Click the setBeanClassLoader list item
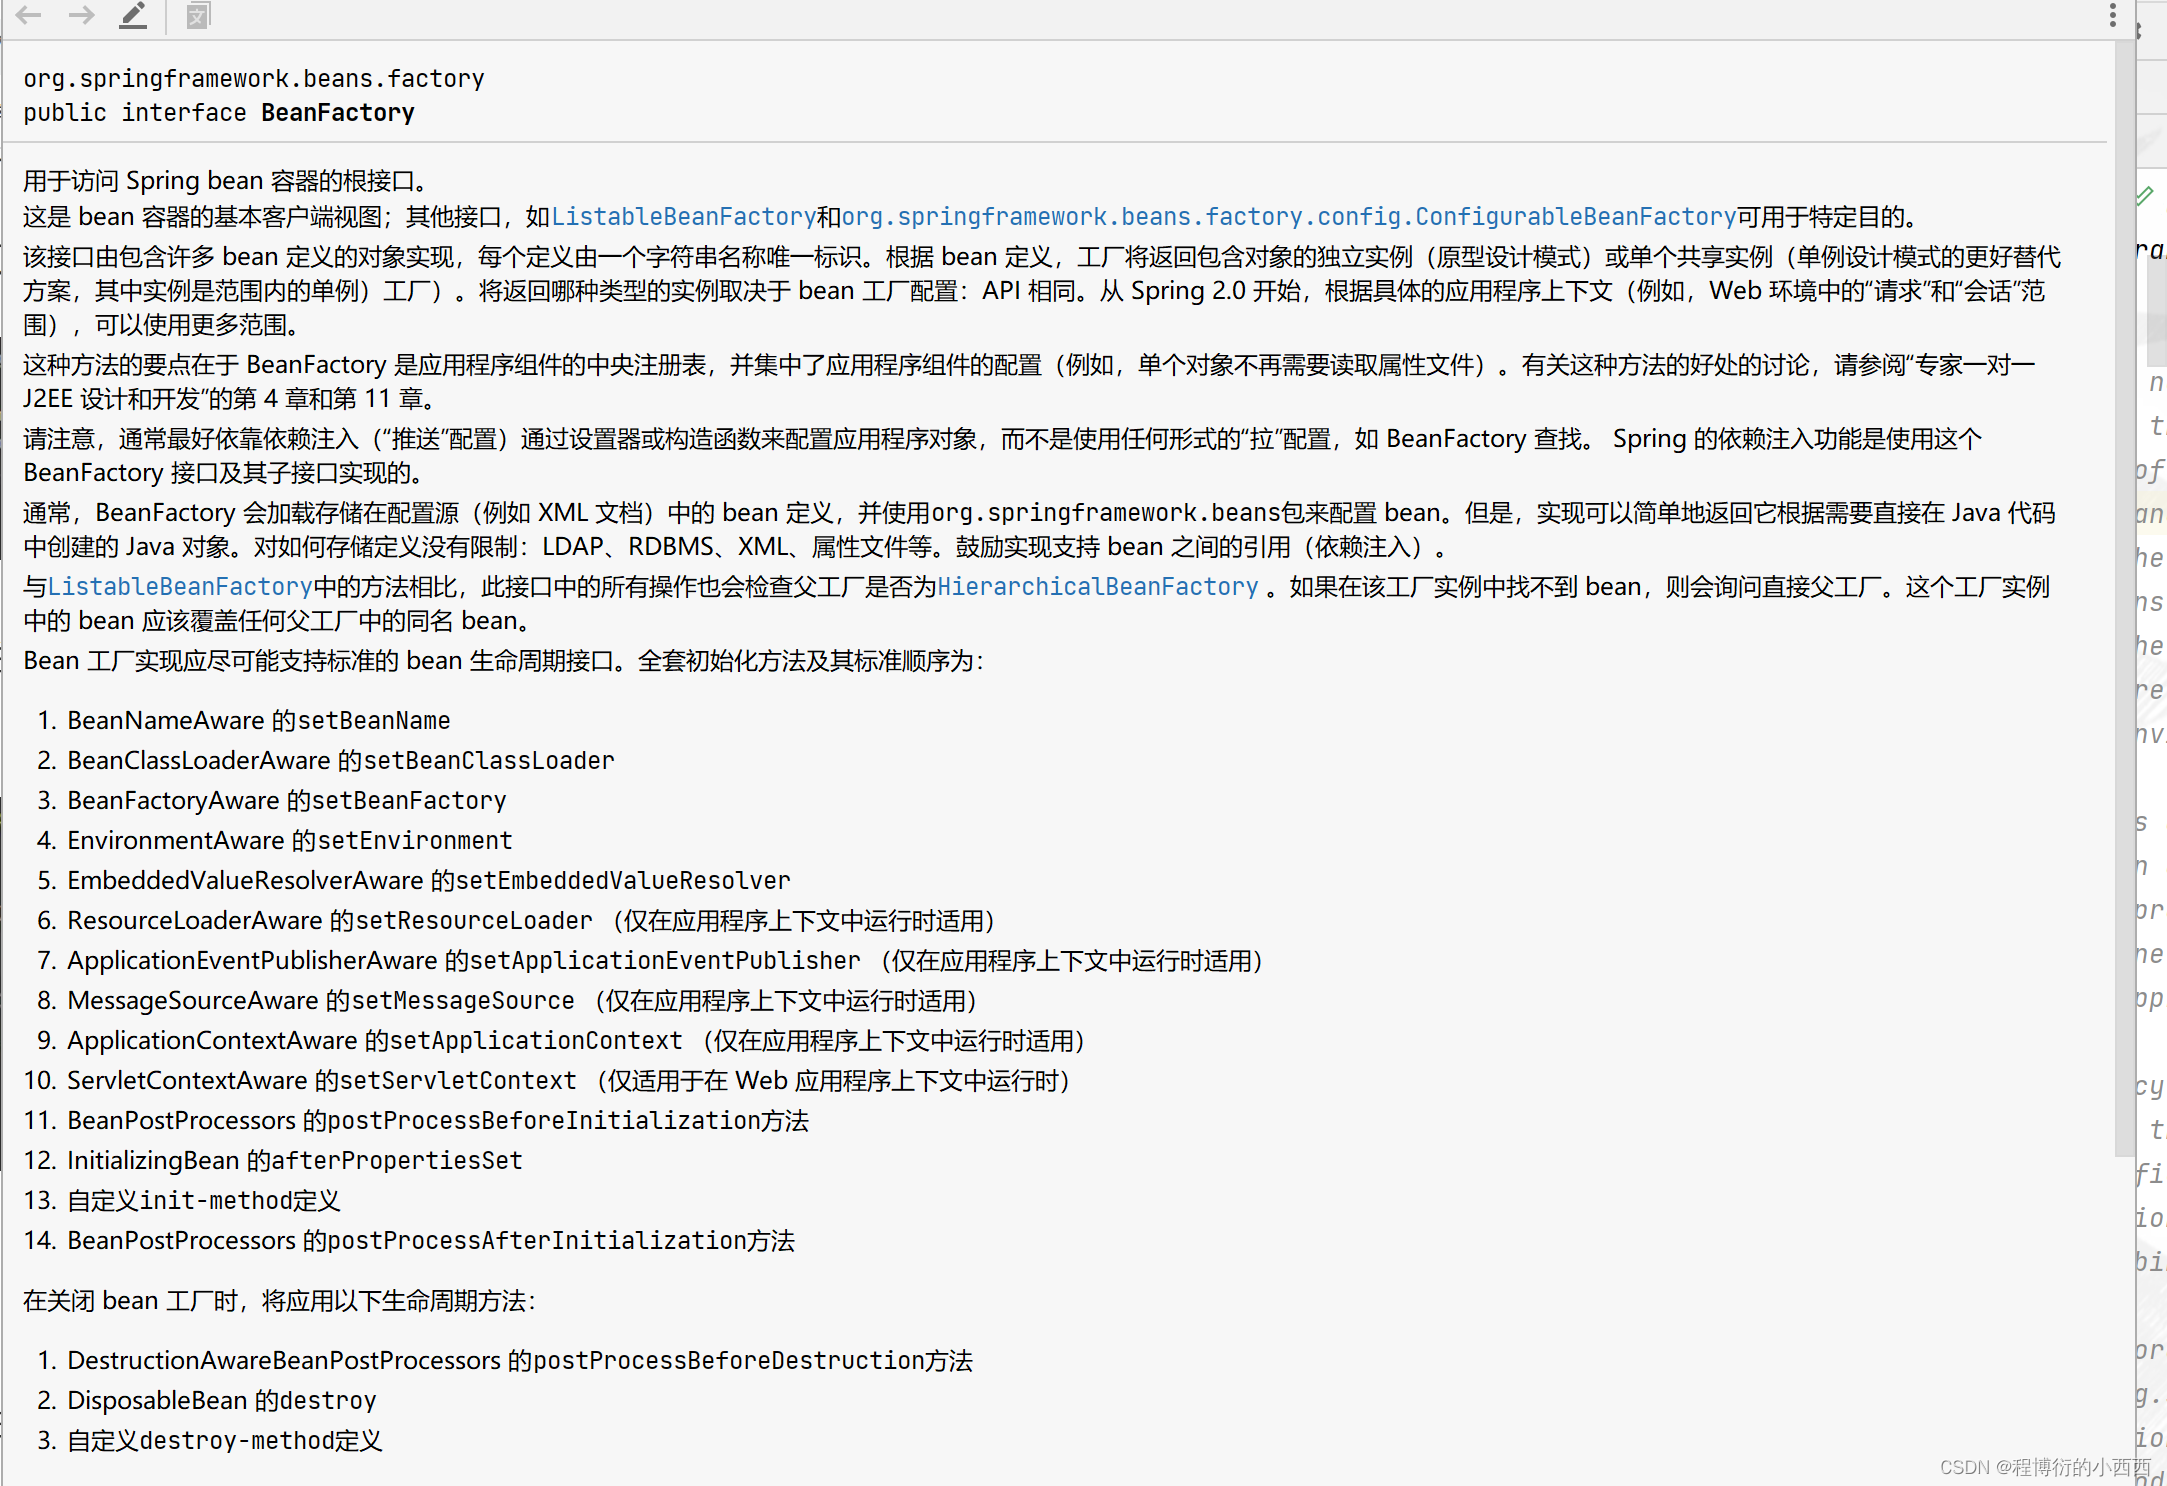The height and width of the screenshot is (1486, 2167). [488, 761]
